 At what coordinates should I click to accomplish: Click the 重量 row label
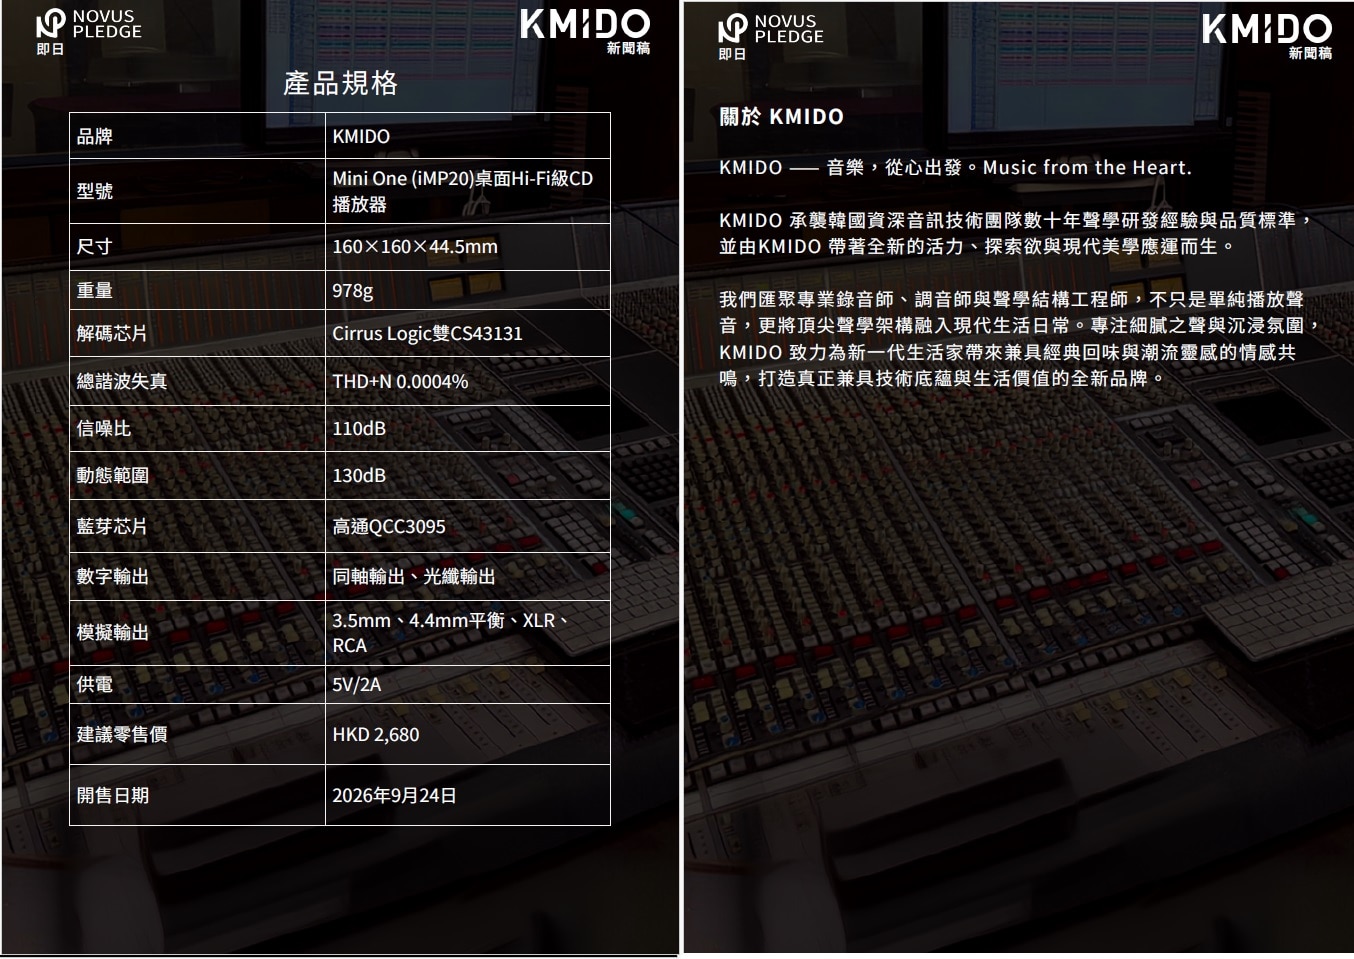pos(95,290)
